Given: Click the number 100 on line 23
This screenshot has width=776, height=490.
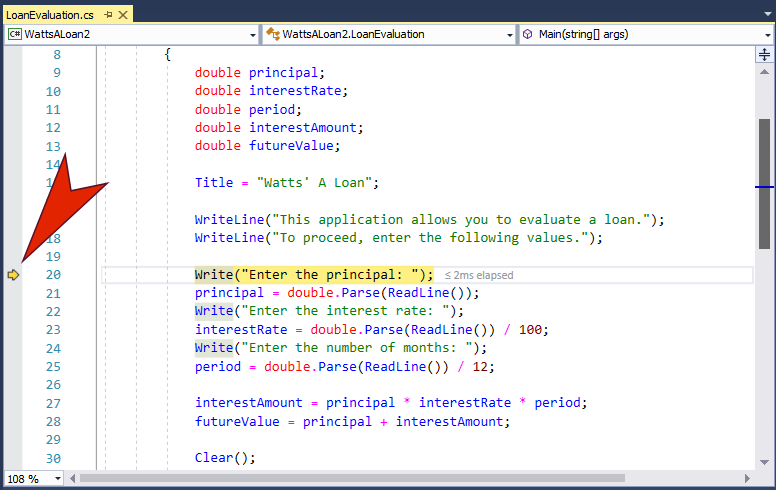Looking at the screenshot, I should point(531,329).
